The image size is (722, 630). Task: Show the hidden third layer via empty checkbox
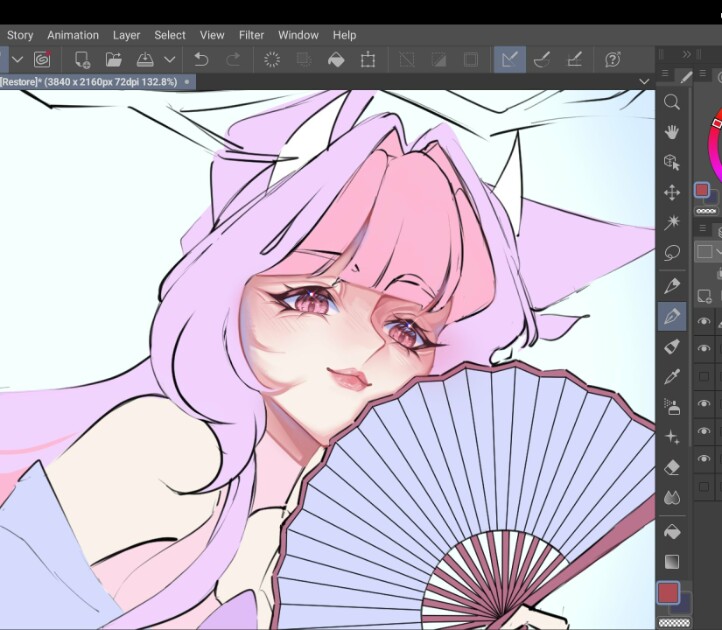[704, 376]
